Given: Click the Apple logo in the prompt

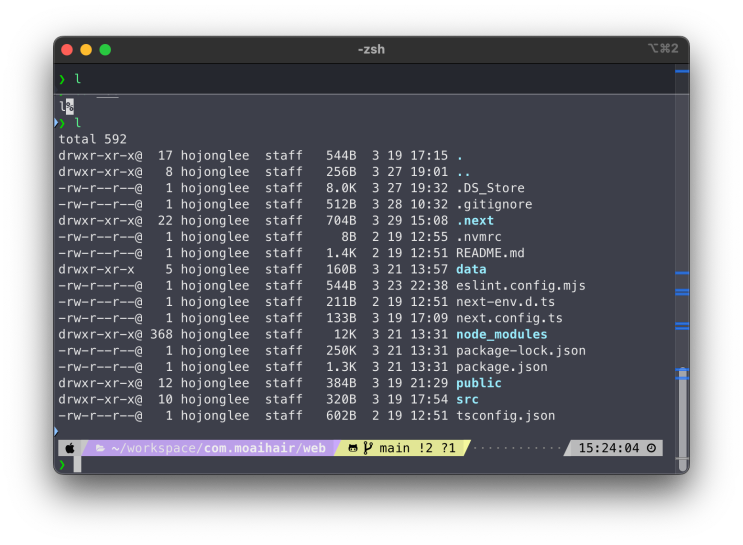Looking at the screenshot, I should (x=70, y=448).
